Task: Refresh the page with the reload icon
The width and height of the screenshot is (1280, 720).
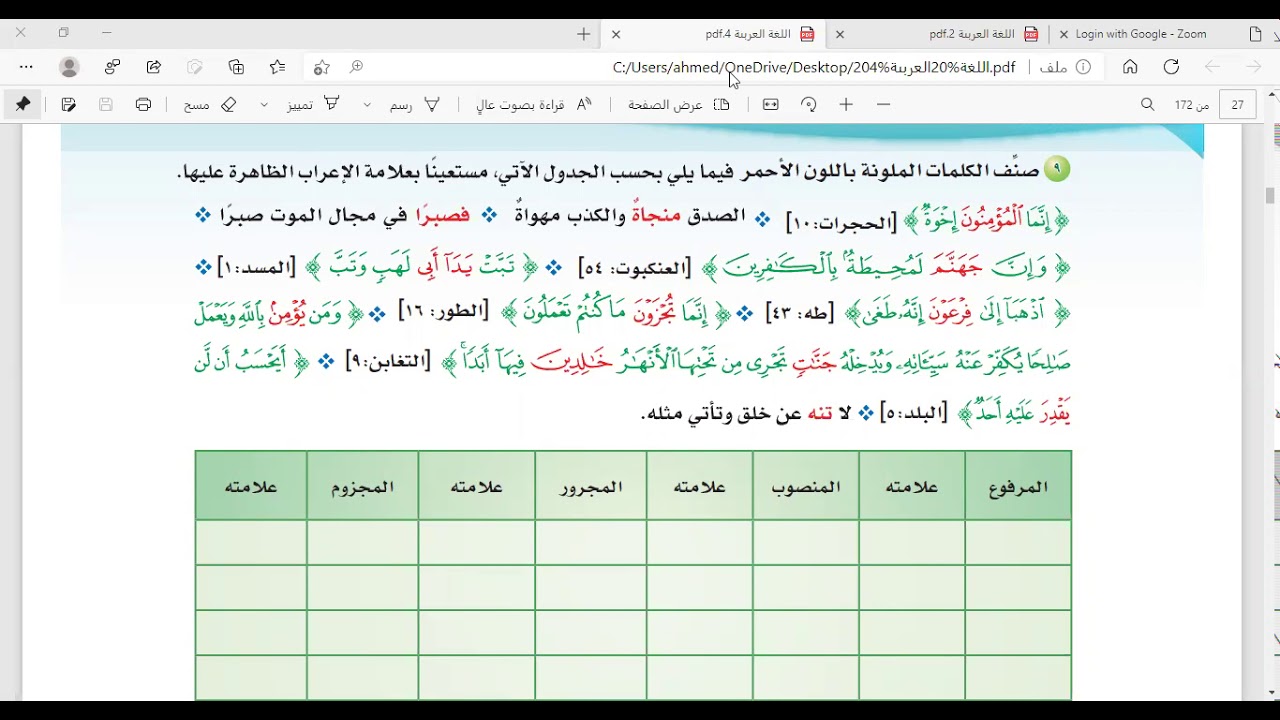Action: point(1171,67)
